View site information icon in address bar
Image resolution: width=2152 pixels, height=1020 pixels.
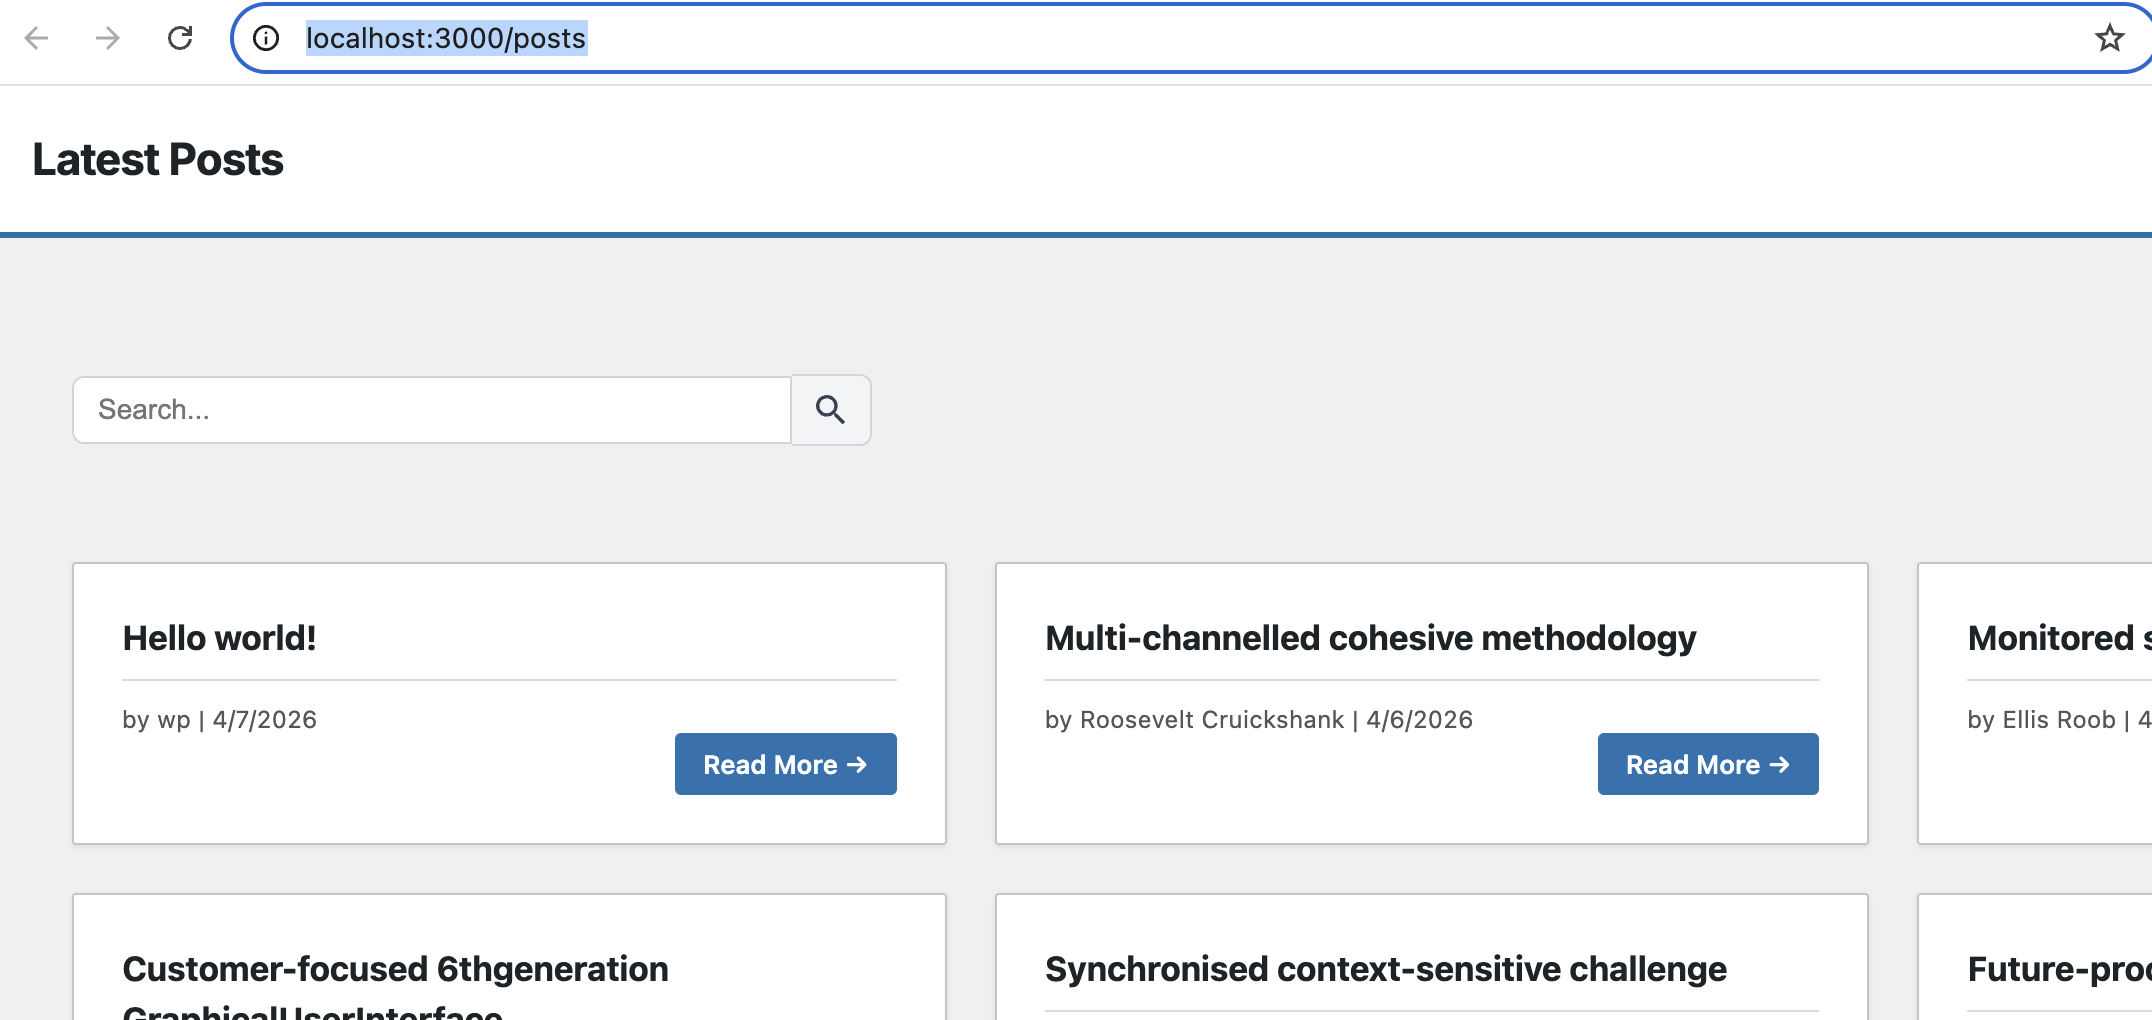pyautogui.click(x=266, y=38)
